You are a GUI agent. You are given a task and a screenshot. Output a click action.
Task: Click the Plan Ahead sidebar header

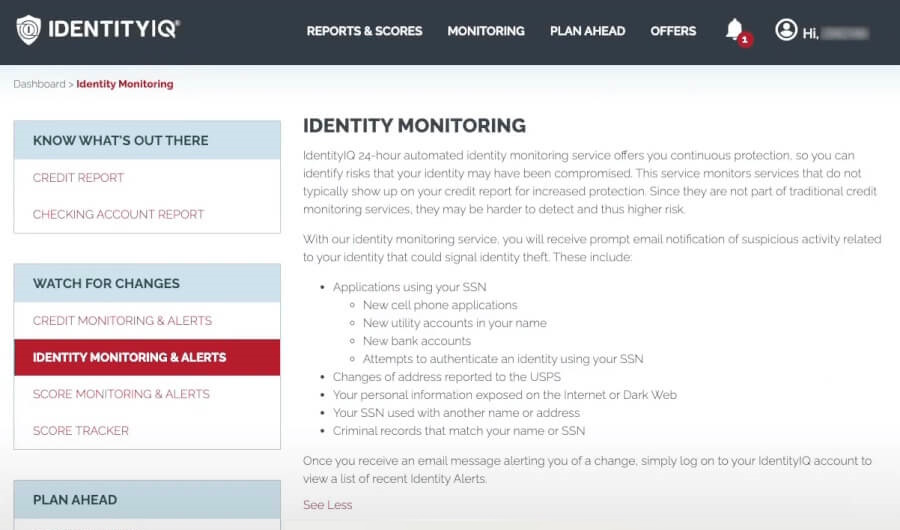tap(147, 500)
